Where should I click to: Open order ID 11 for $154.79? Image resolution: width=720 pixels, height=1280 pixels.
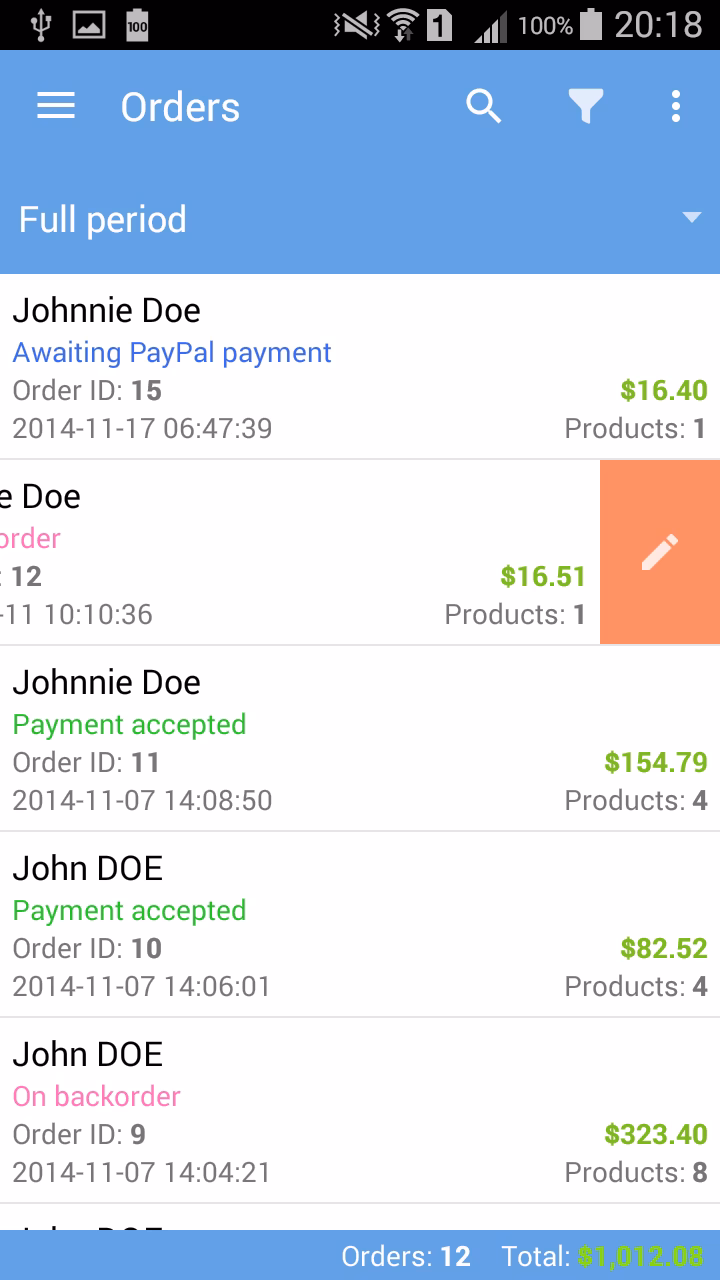tap(360, 739)
